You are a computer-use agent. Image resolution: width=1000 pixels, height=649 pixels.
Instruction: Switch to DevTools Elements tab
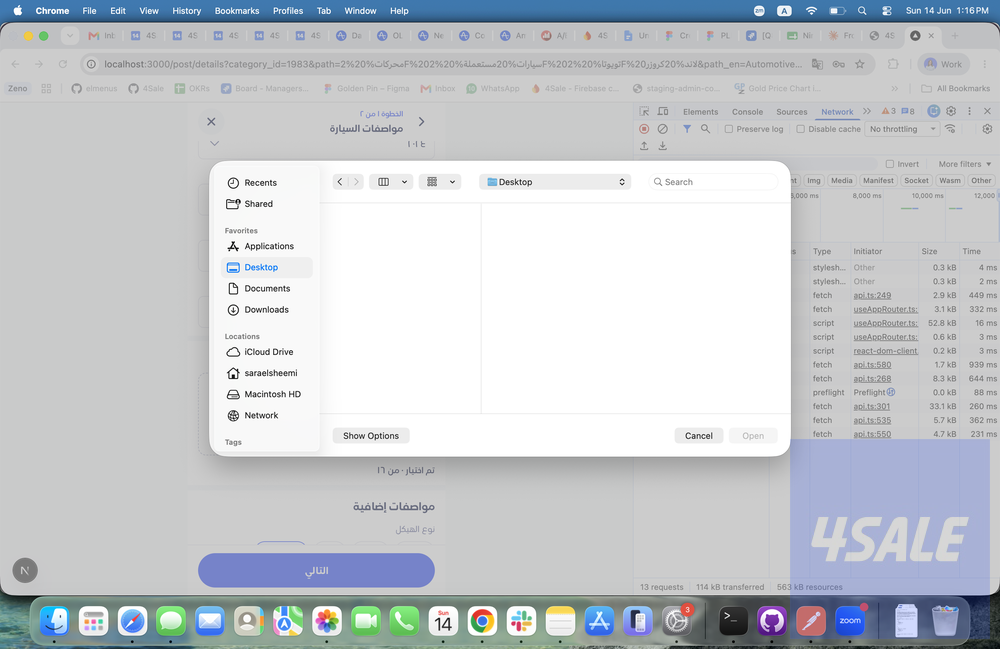pyautogui.click(x=700, y=112)
